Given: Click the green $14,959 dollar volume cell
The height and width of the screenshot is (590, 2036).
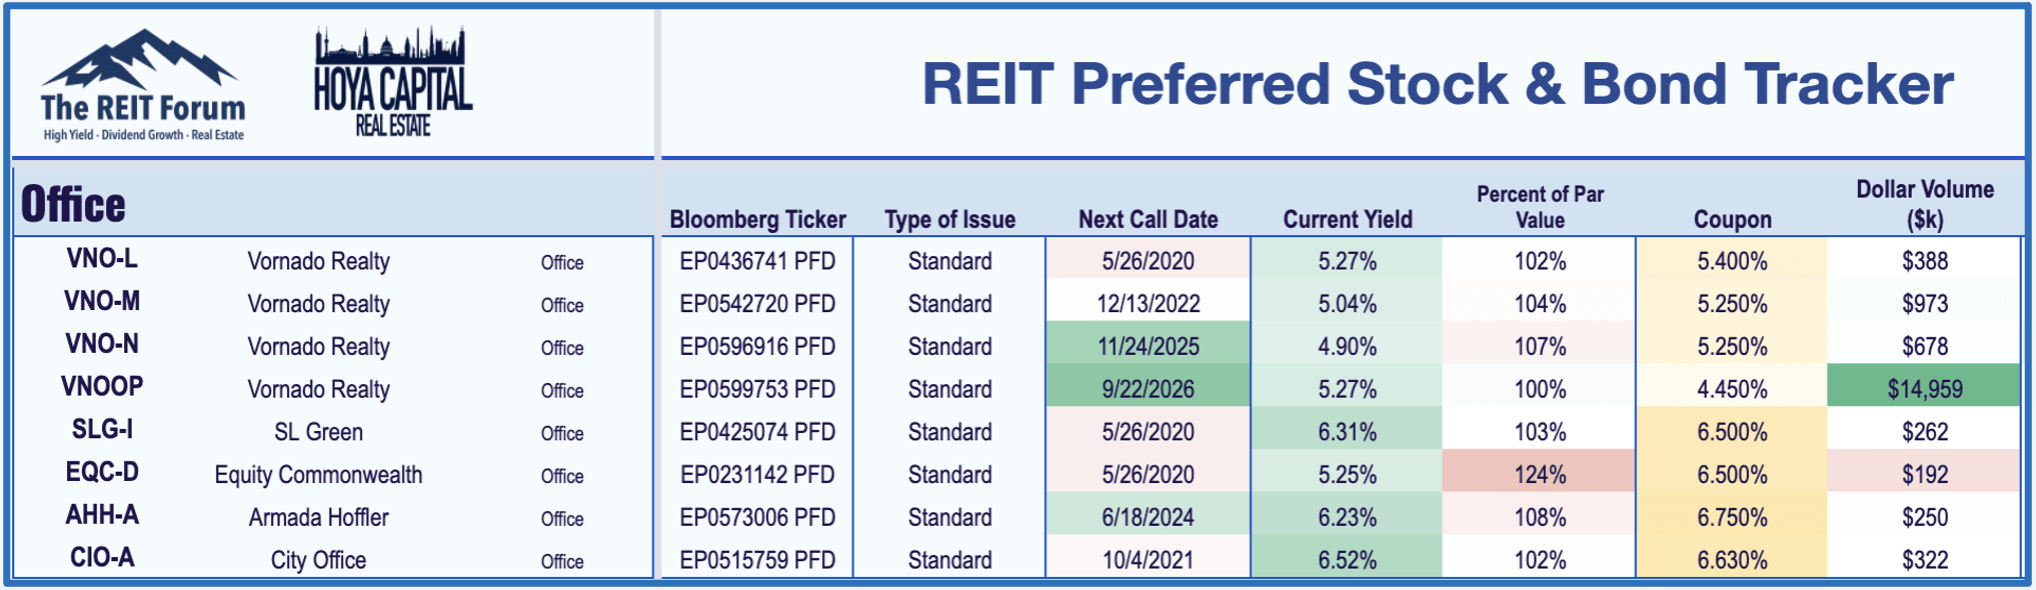Looking at the screenshot, I should click(1924, 389).
